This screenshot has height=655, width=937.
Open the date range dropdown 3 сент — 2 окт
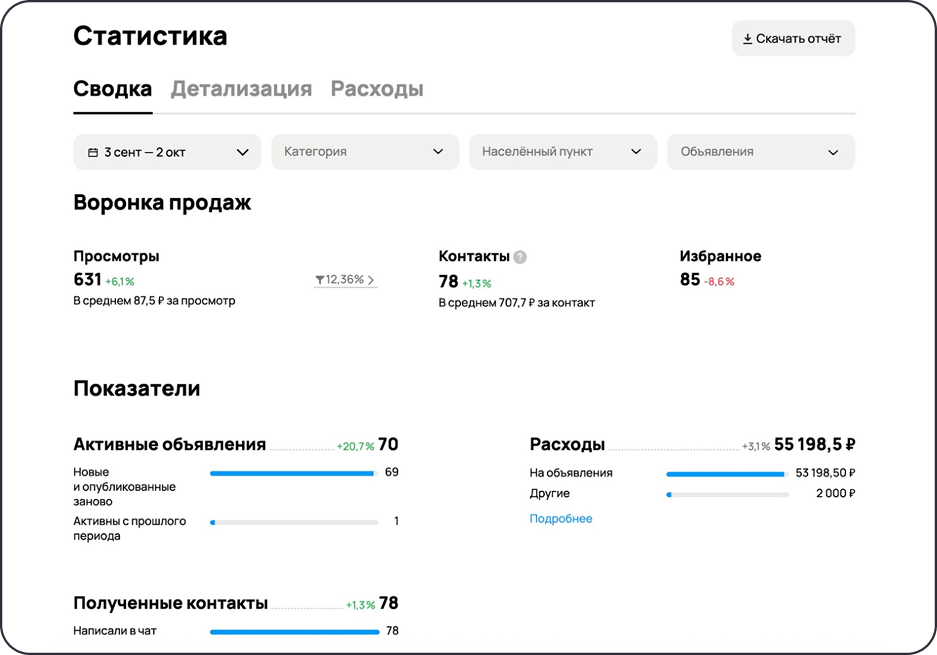[x=166, y=151]
